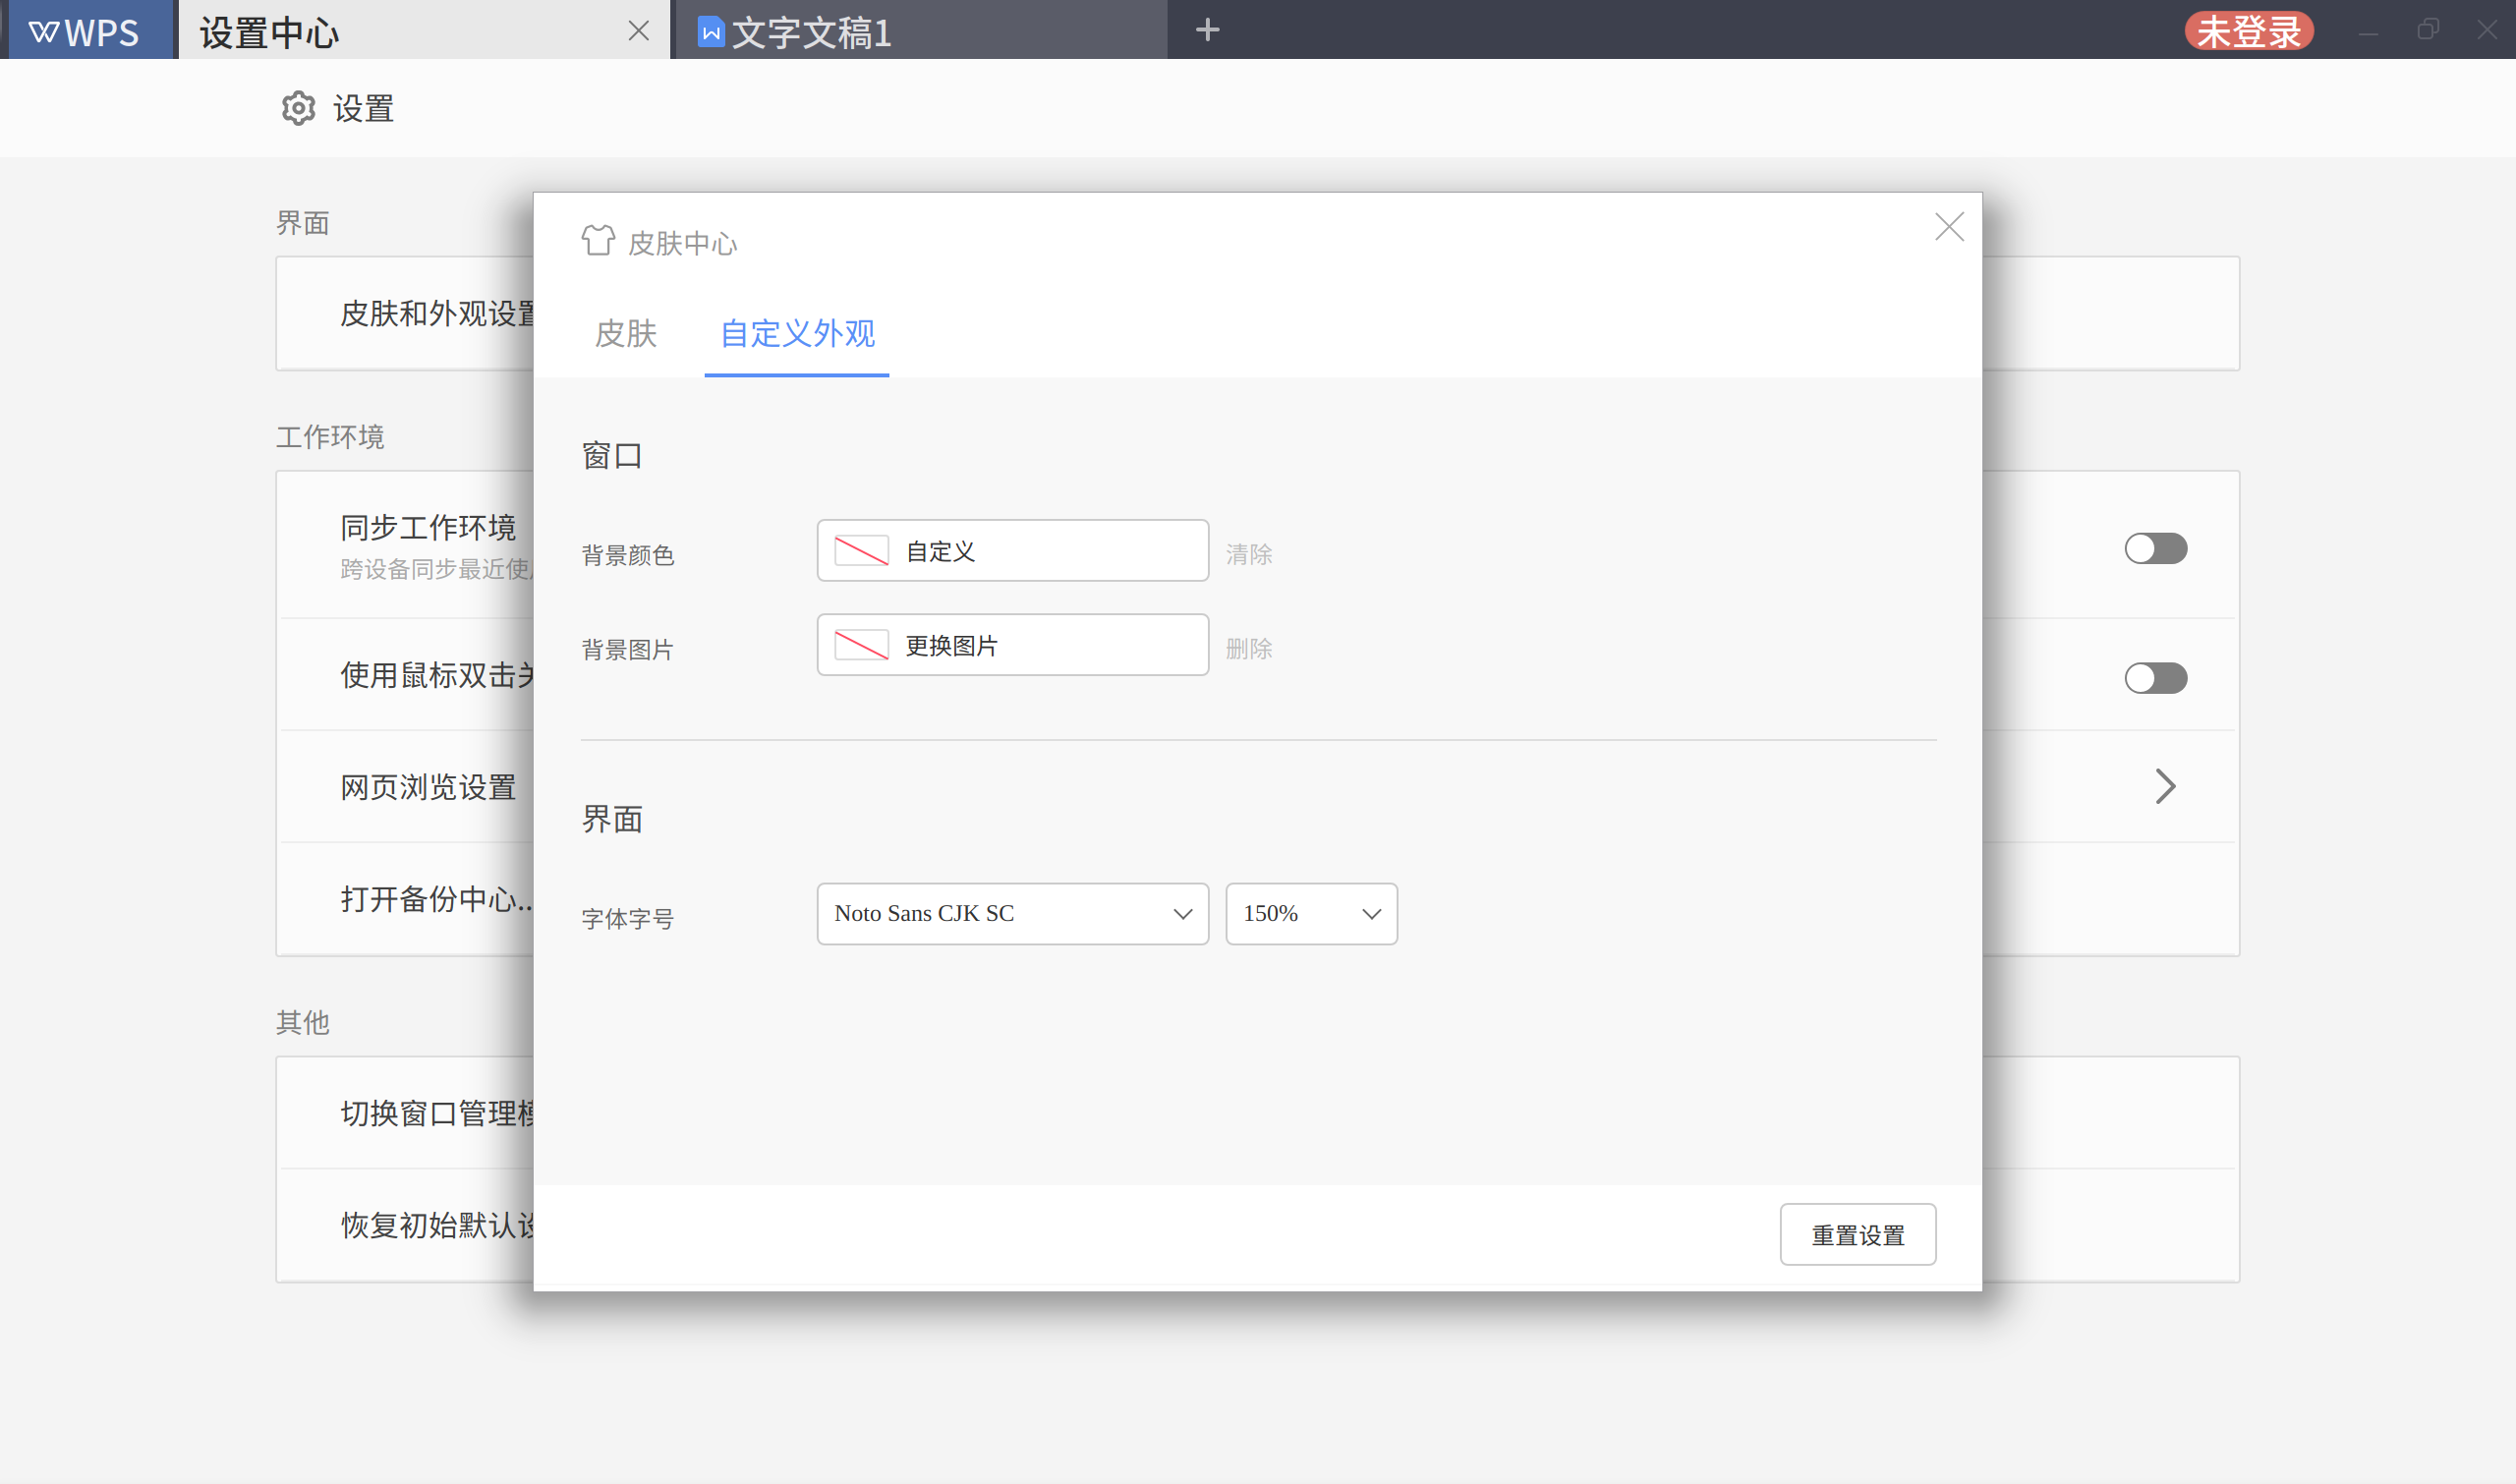2516x1484 pixels.
Task: Open the Noto Sans CJK SC font dropdown
Action: click(x=1012, y=913)
